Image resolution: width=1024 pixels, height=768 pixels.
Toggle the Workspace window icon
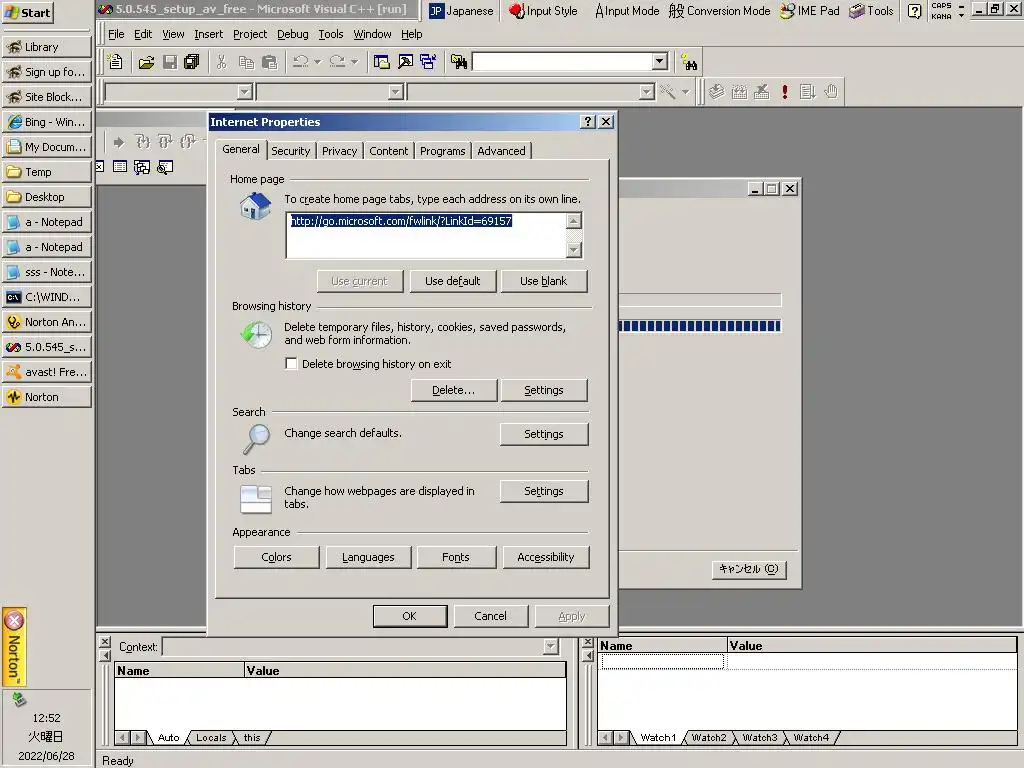[x=381, y=62]
